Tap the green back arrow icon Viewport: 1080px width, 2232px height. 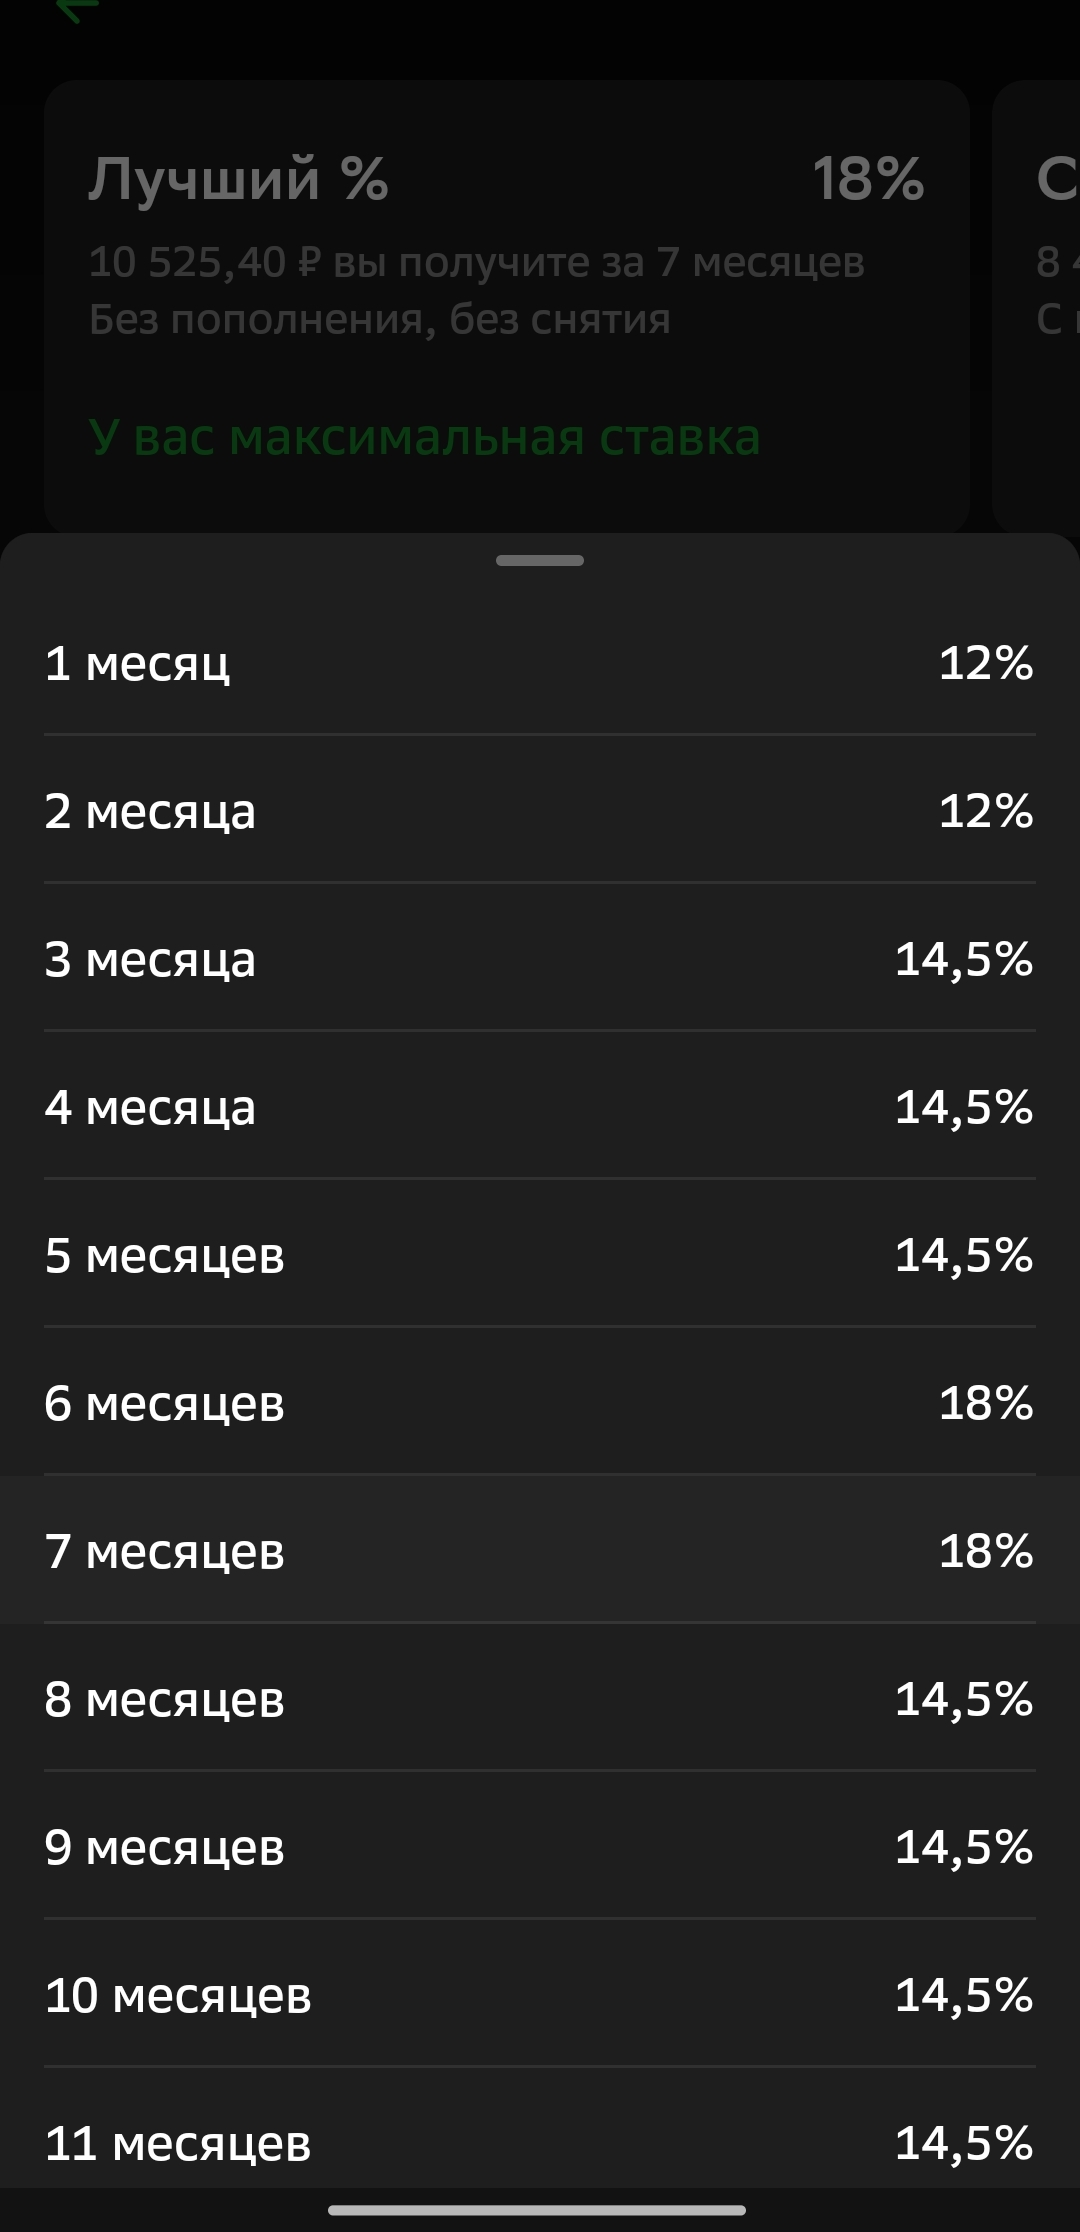pyautogui.click(x=78, y=10)
